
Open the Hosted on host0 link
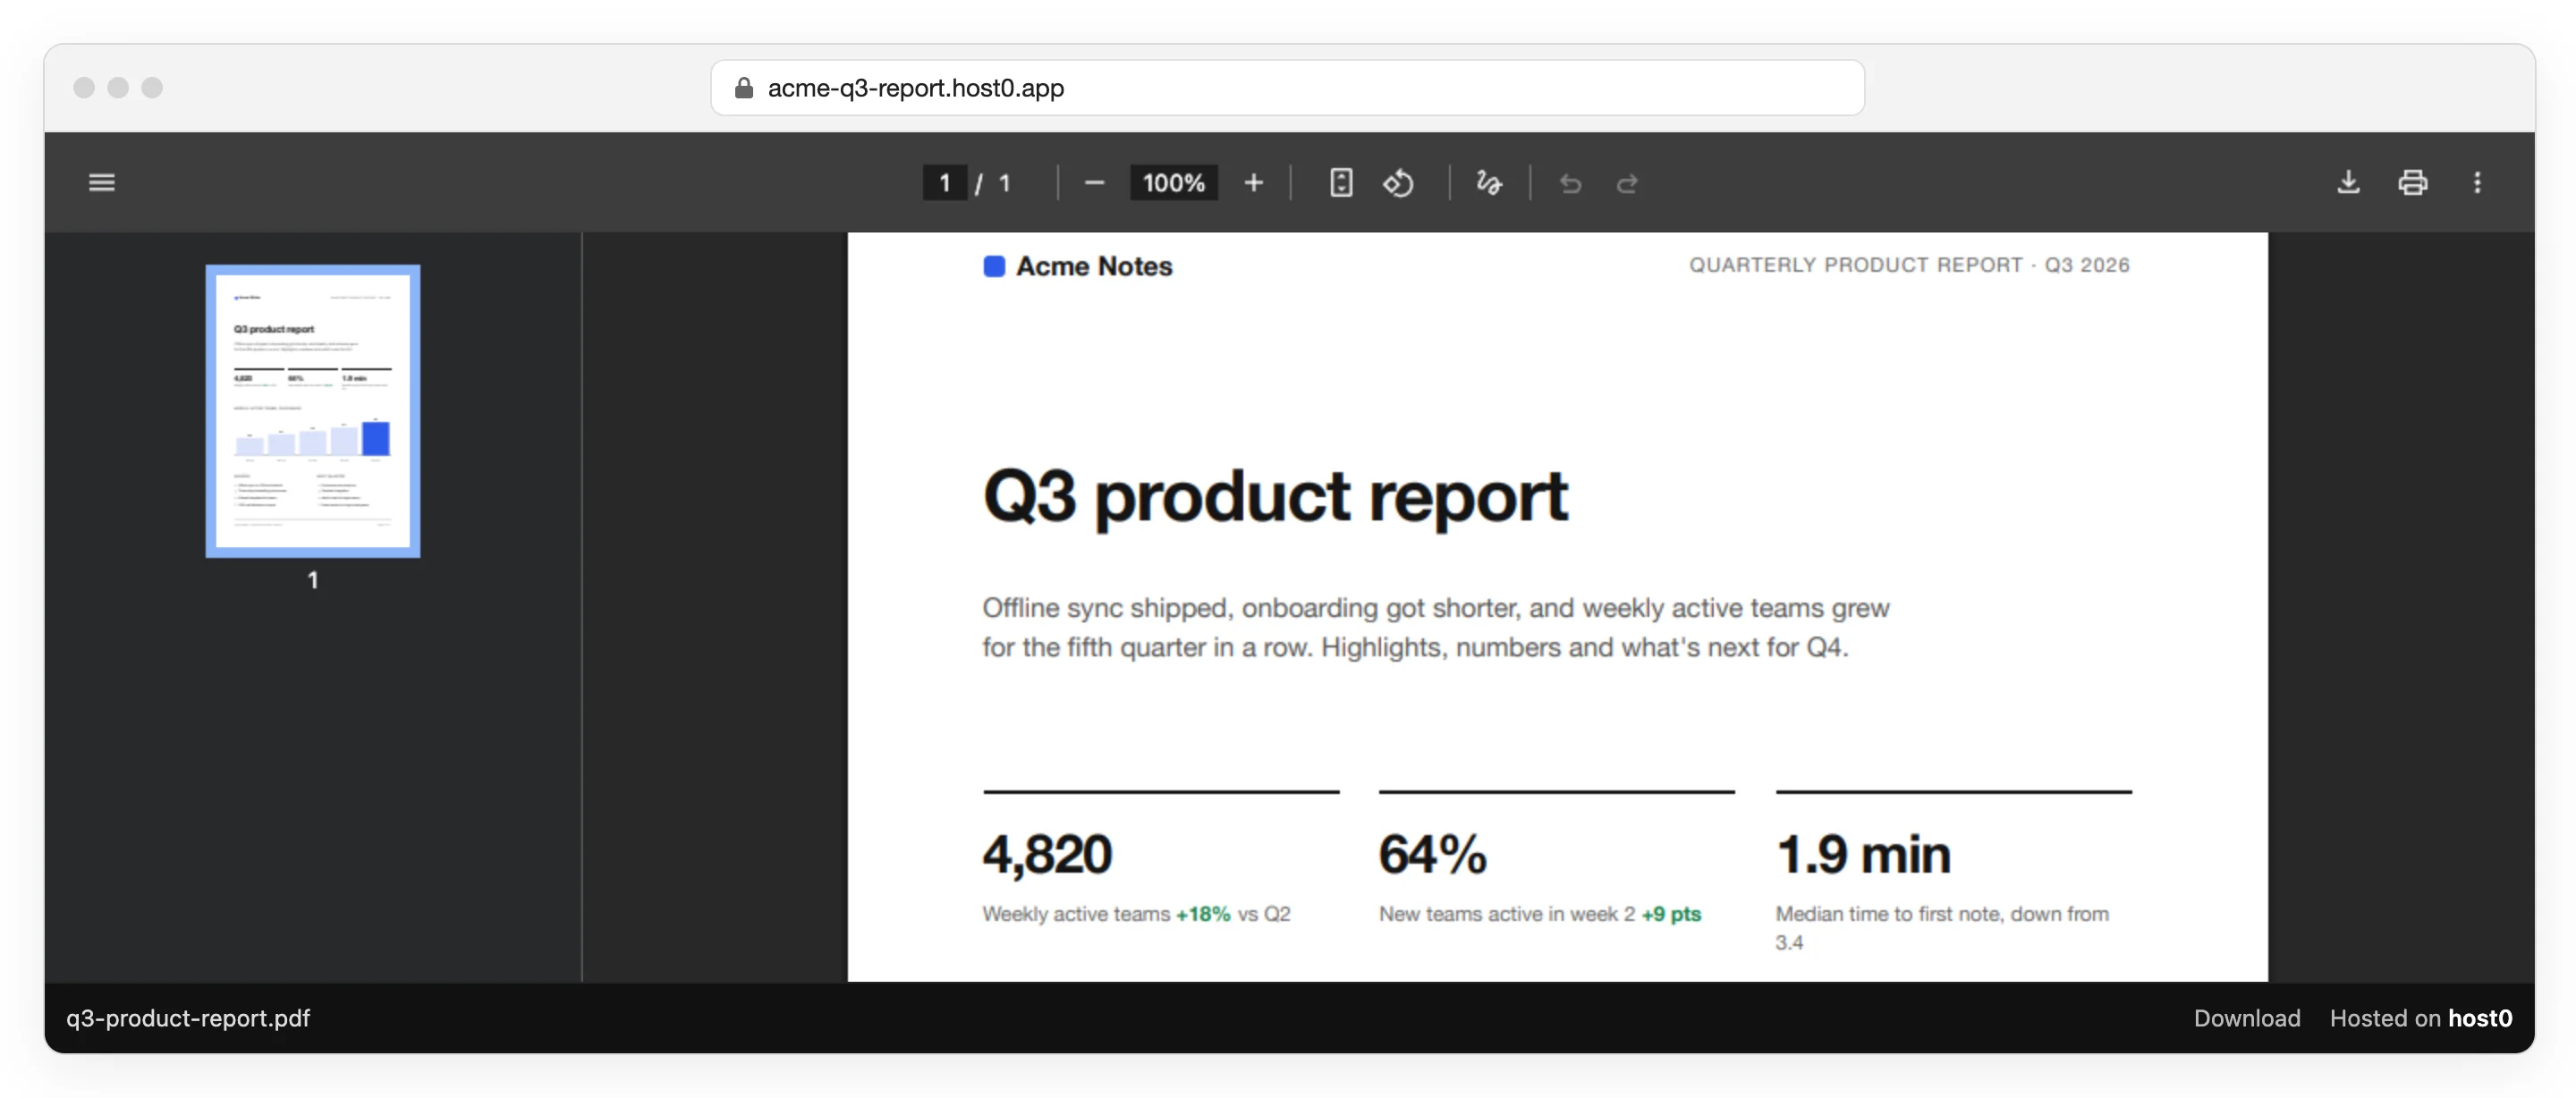pos(2420,1017)
